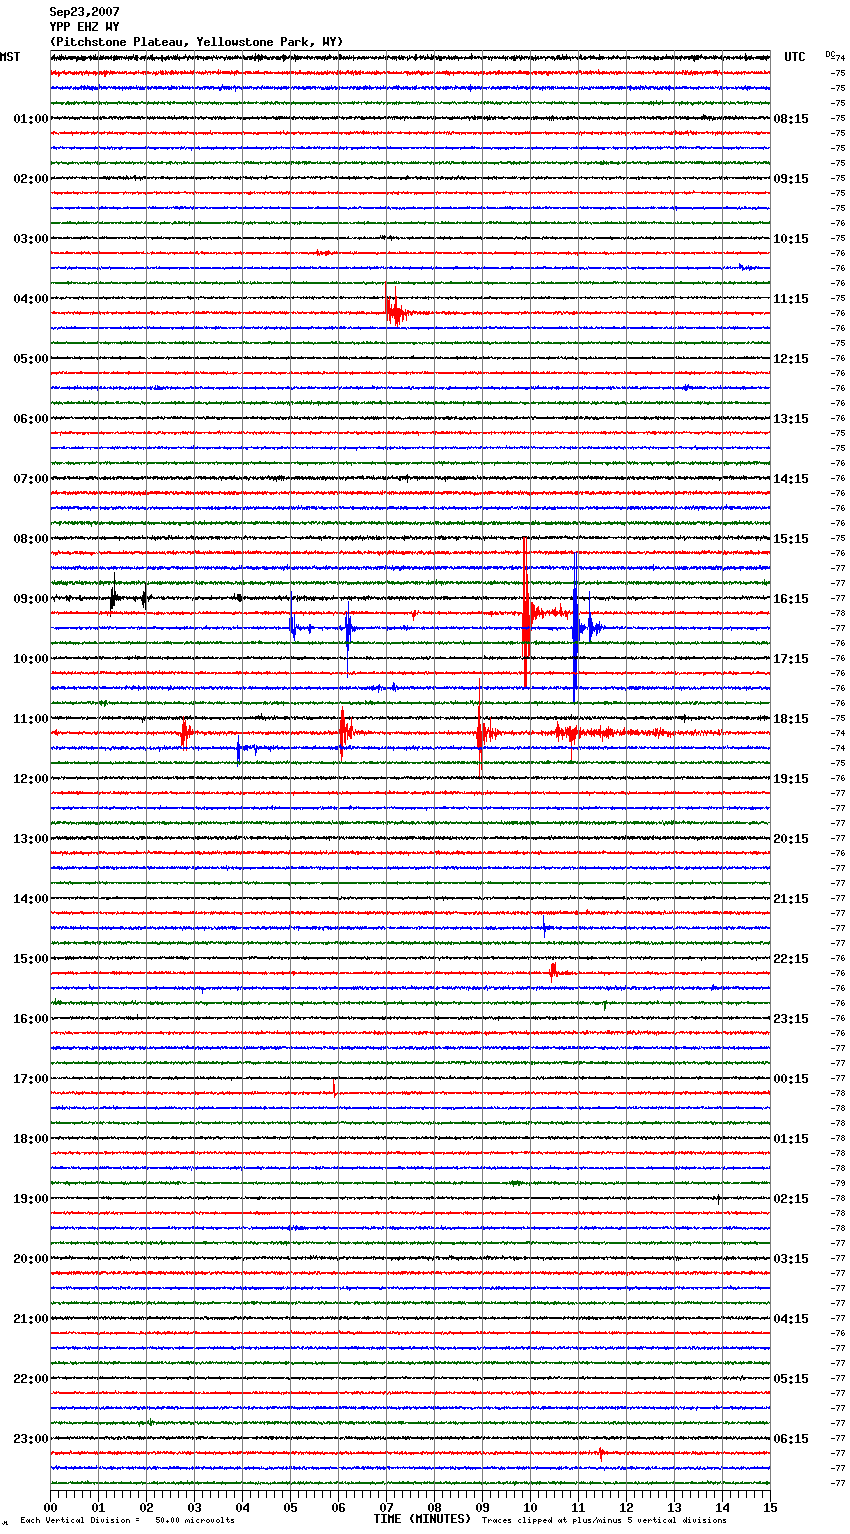Image resolution: width=850 pixels, height=1534 pixels.
Task: Select the 06:00 MST time label
Action: (31, 419)
